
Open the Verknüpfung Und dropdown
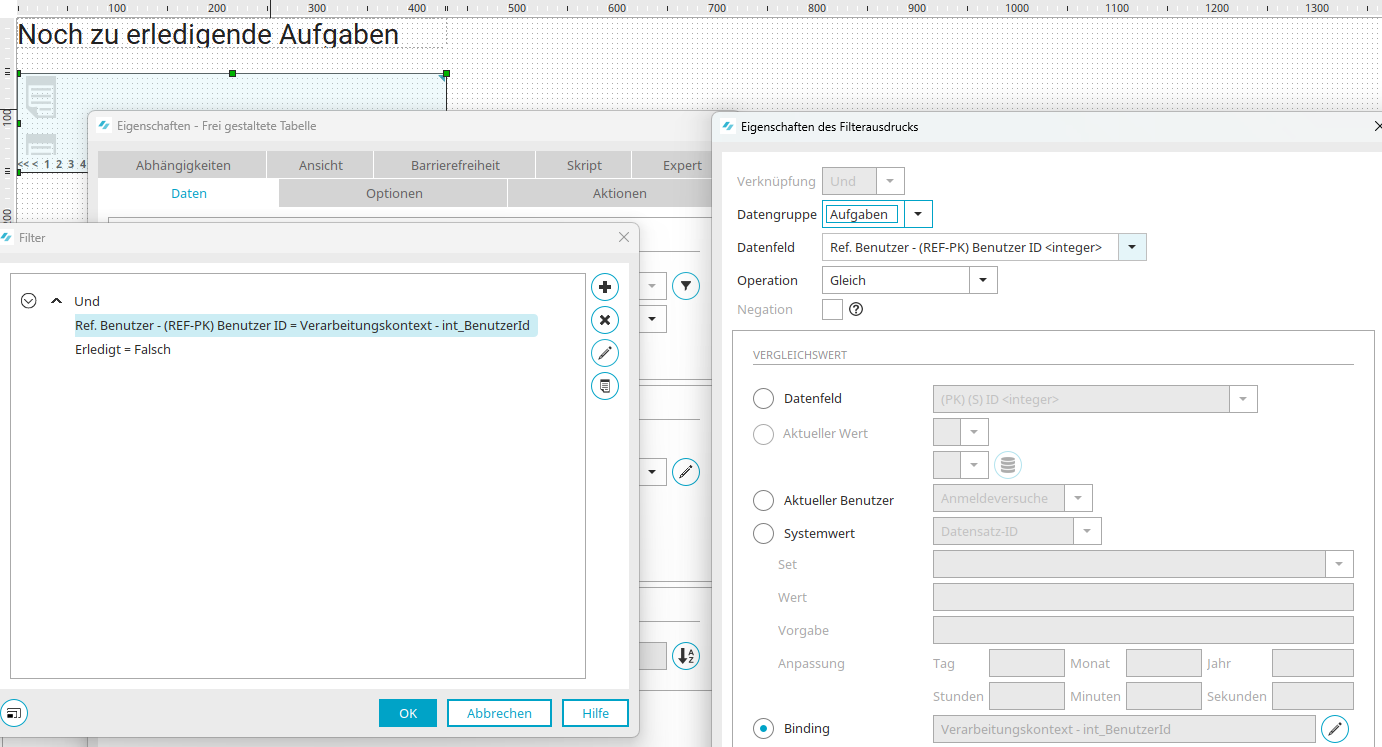click(890, 181)
